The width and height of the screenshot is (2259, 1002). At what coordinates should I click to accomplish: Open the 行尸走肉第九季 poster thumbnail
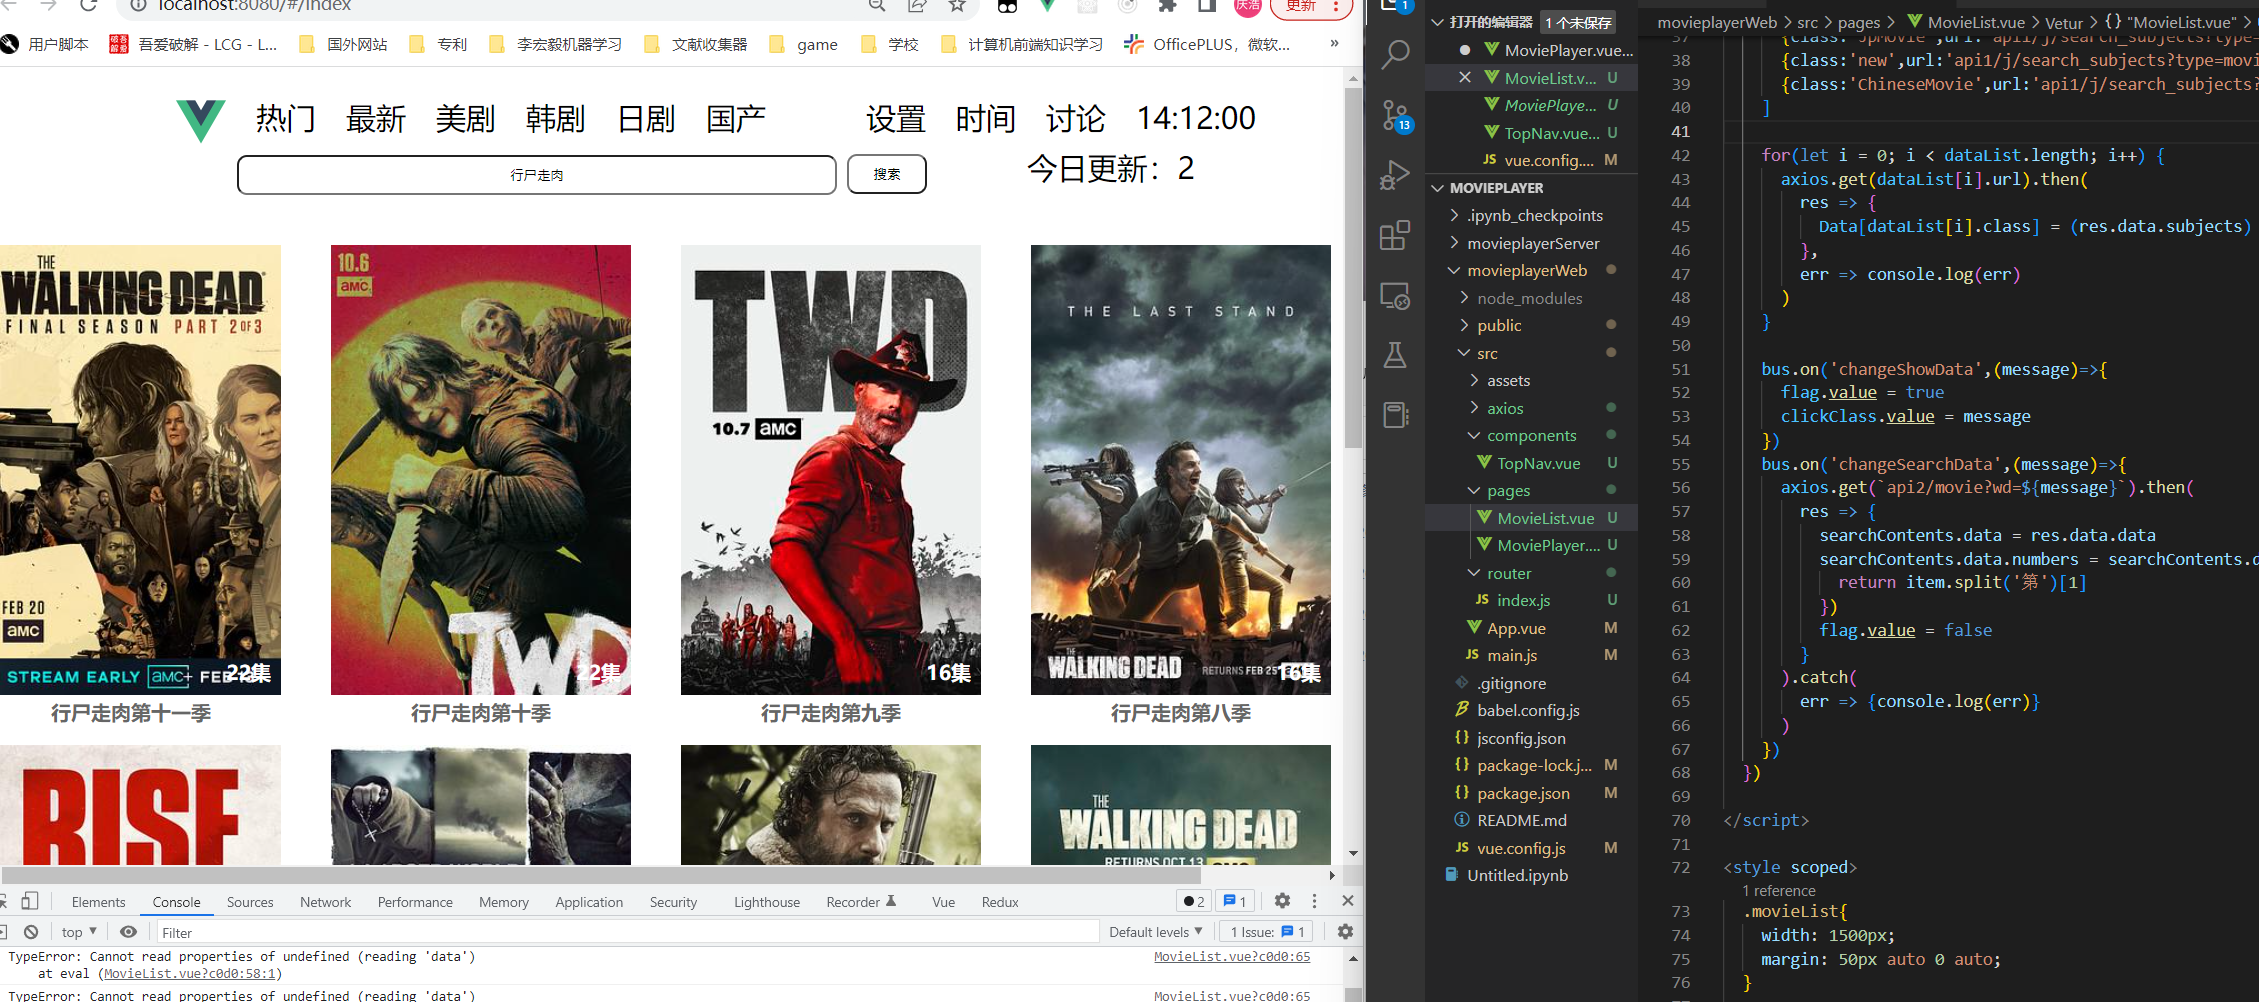pos(831,470)
